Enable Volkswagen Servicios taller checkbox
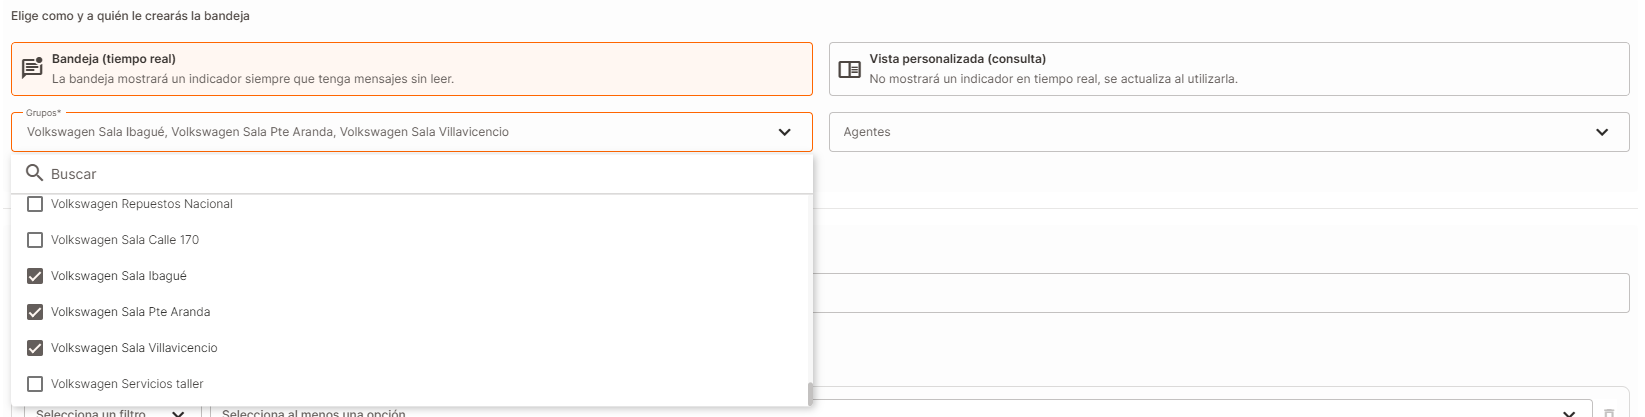The image size is (1645, 417). click(x=35, y=384)
